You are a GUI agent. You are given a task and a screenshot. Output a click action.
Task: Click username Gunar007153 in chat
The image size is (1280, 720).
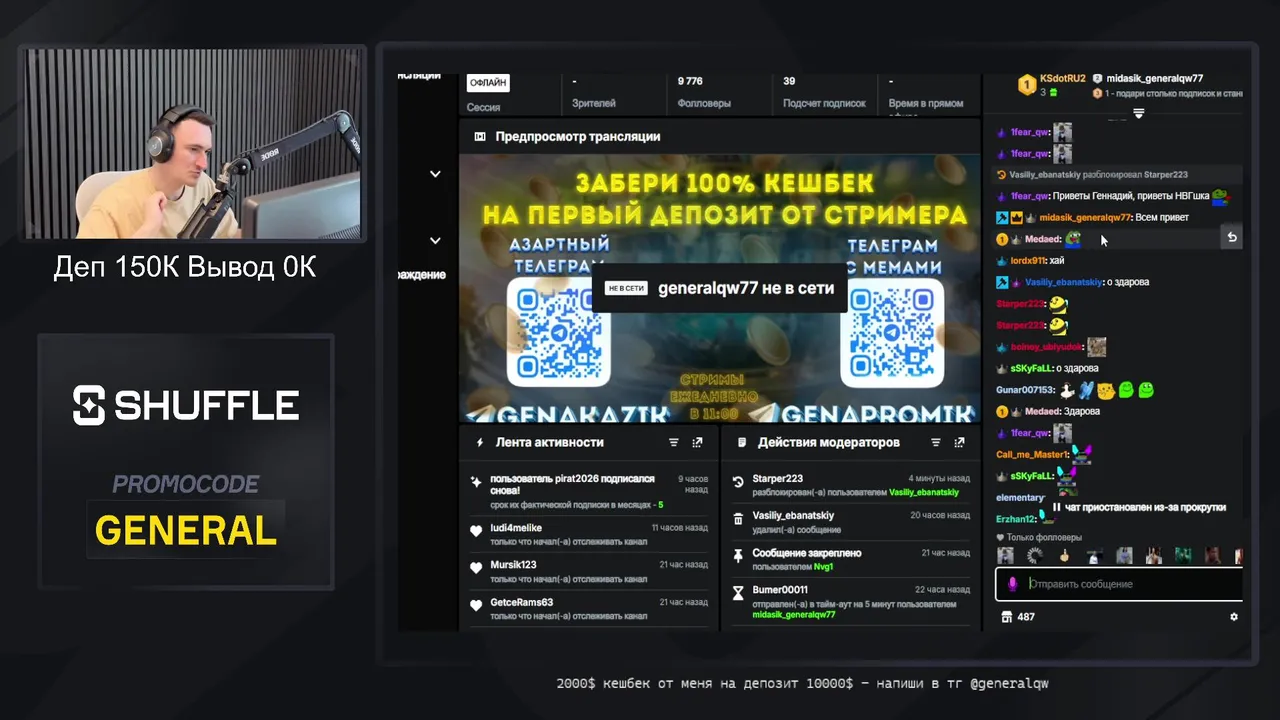1026,389
